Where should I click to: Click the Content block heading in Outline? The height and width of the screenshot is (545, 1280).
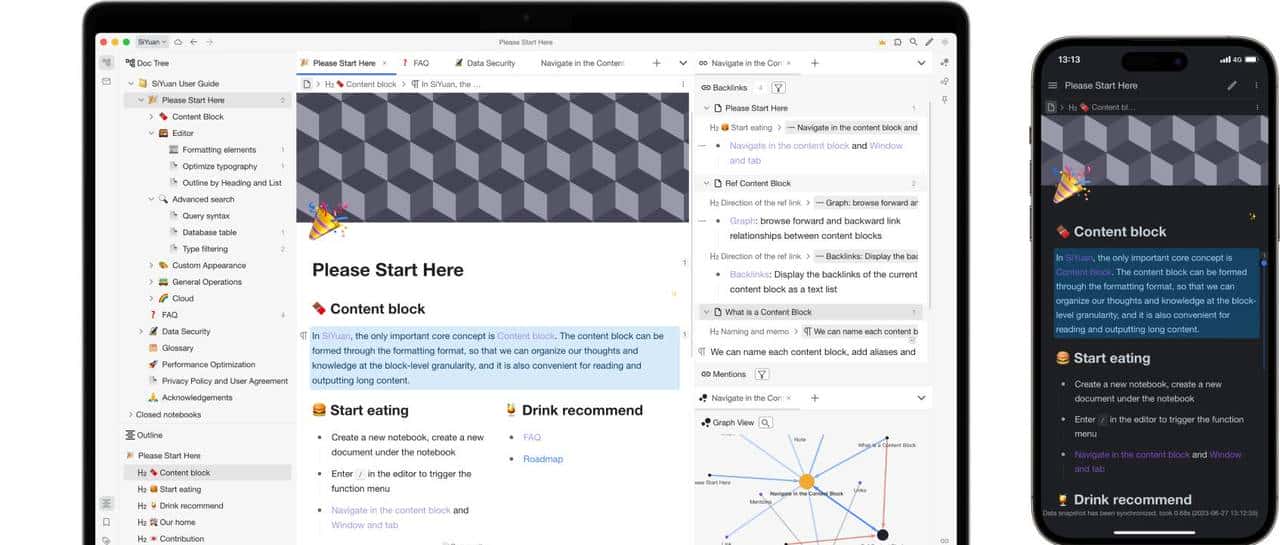coord(185,473)
